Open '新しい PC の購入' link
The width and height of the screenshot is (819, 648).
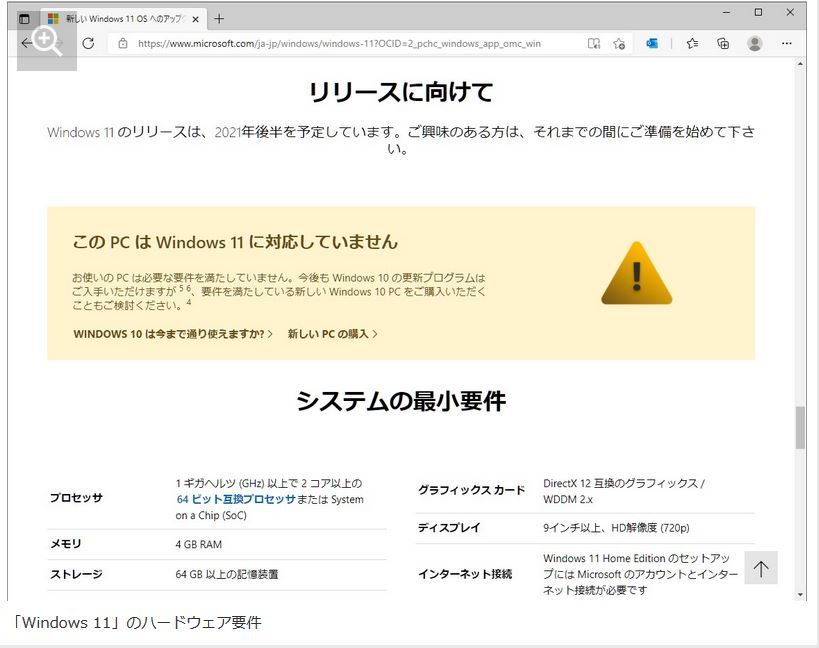pyautogui.click(x=332, y=334)
